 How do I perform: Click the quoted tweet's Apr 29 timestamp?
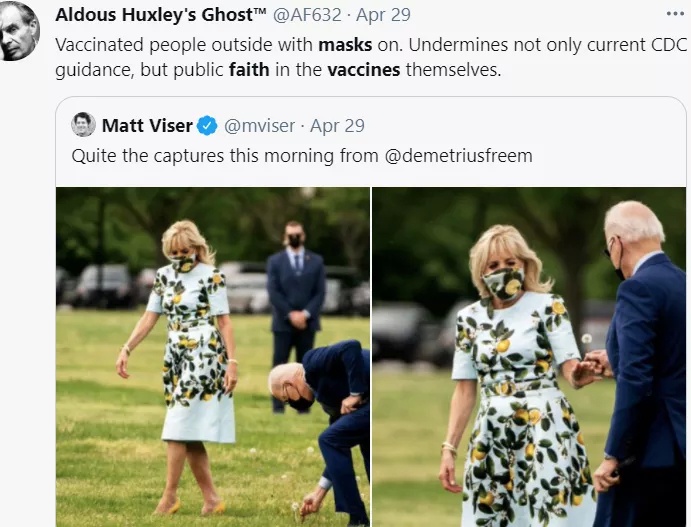coord(337,126)
